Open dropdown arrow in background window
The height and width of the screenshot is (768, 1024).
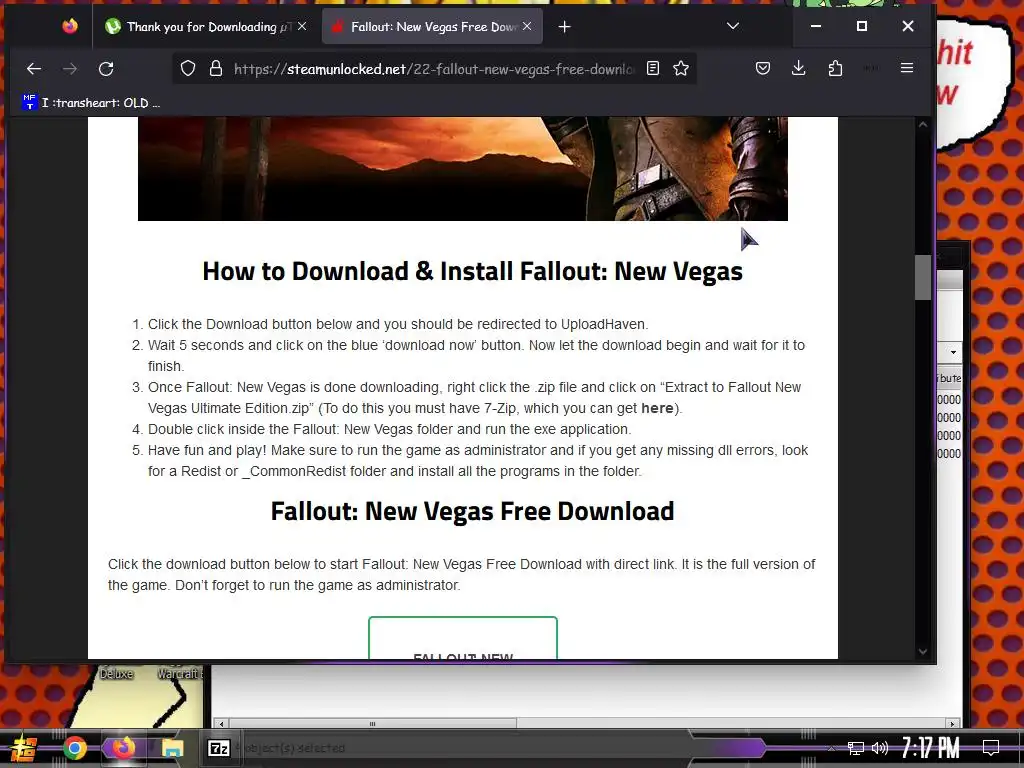click(x=953, y=353)
